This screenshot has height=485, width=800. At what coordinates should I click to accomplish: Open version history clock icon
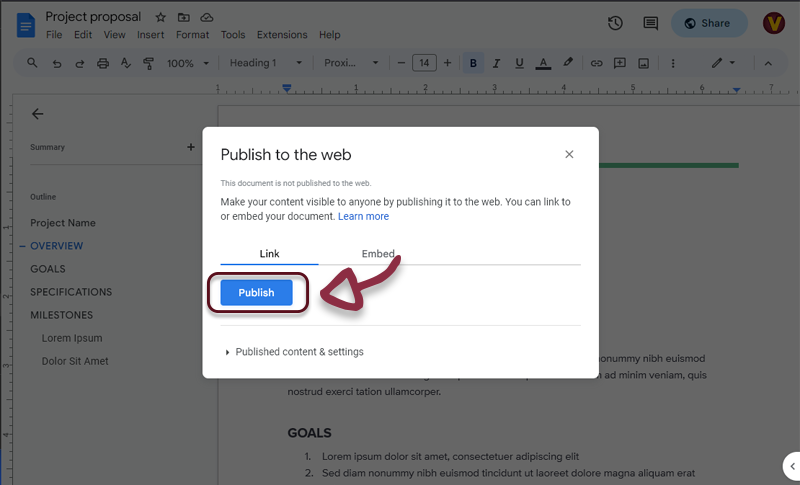click(x=615, y=23)
